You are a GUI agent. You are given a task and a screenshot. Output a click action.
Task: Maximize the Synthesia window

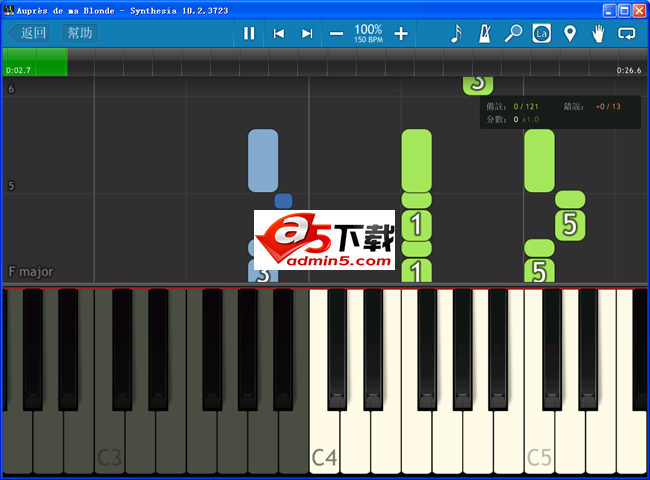click(x=624, y=10)
